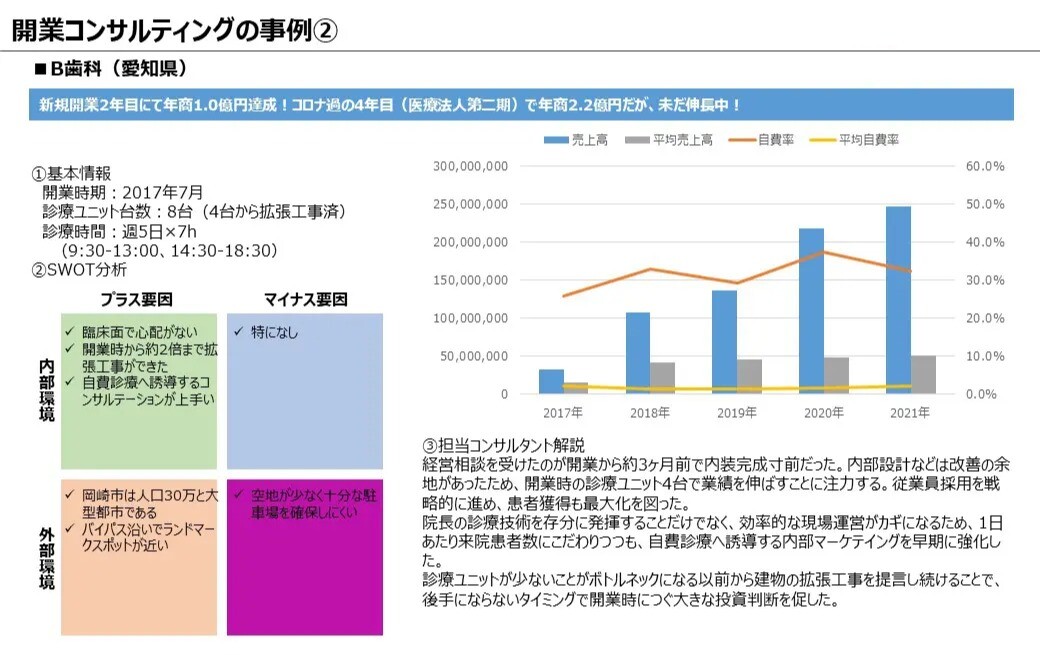Click the checkmark beside 岡崎市は人口30万と大型都市である
The width and height of the screenshot is (1040, 655).
click(68, 494)
